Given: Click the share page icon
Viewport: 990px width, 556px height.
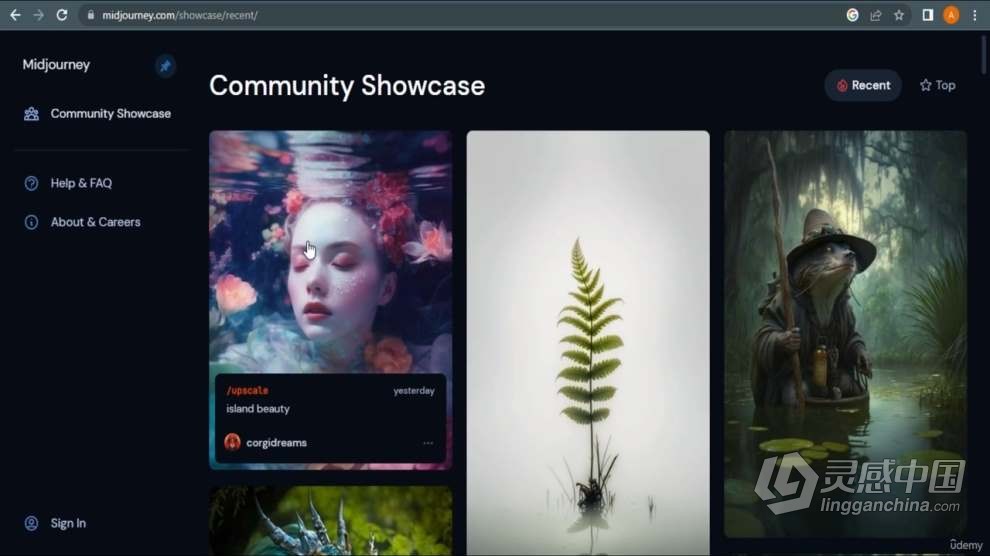Looking at the screenshot, I should pyautogui.click(x=876, y=15).
